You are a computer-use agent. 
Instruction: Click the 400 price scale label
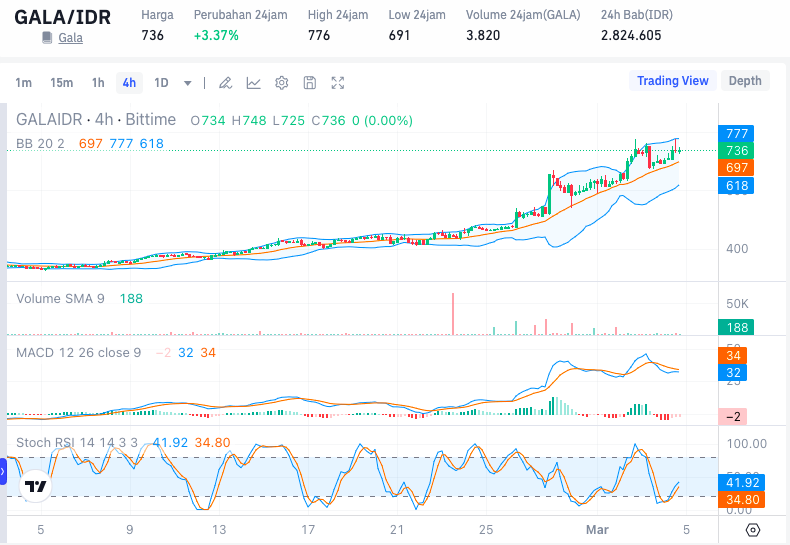pyautogui.click(x=737, y=249)
